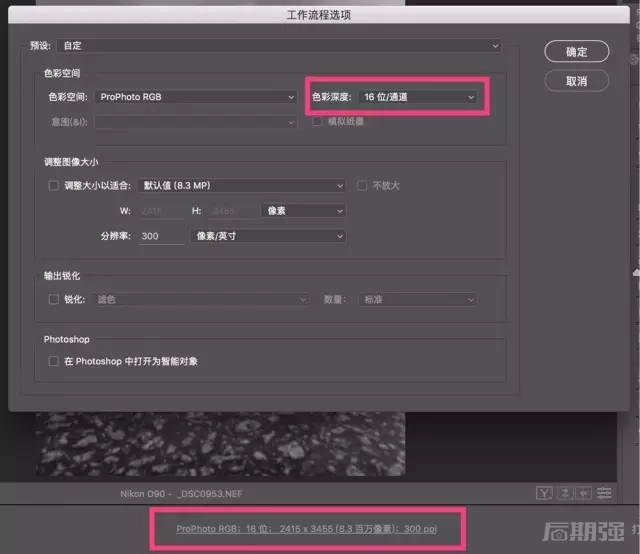Enable 锐化 output sharpening checkbox
This screenshot has height=554, width=640.
(53, 299)
